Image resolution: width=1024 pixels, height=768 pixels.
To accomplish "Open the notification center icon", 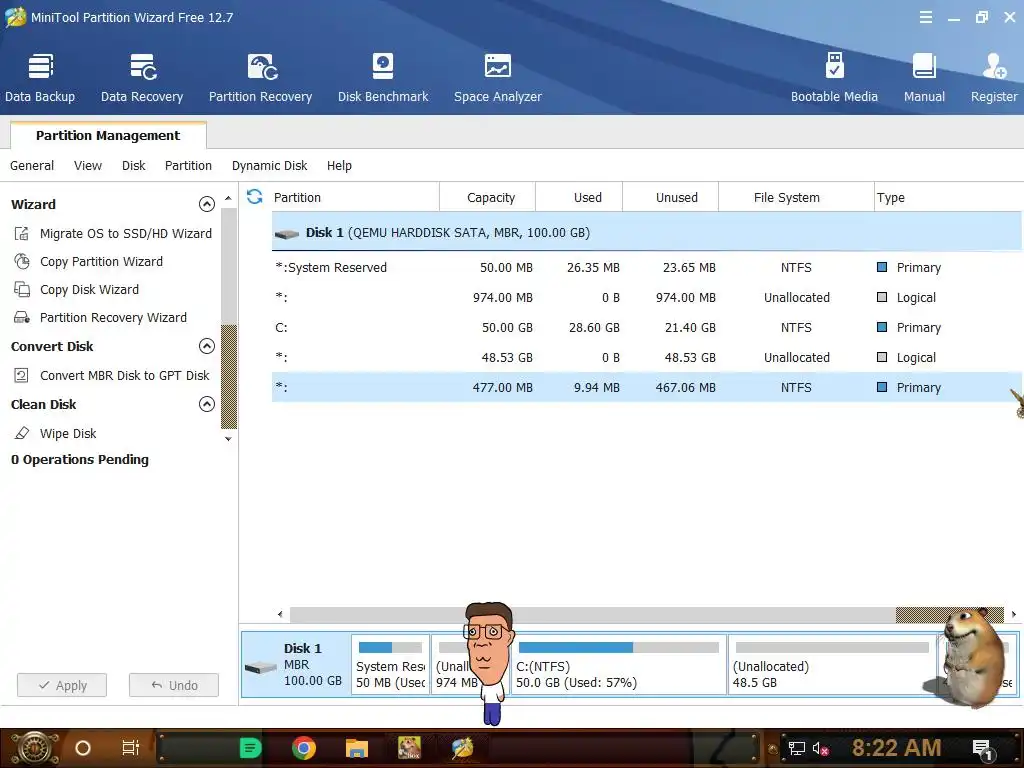I will 983,750.
